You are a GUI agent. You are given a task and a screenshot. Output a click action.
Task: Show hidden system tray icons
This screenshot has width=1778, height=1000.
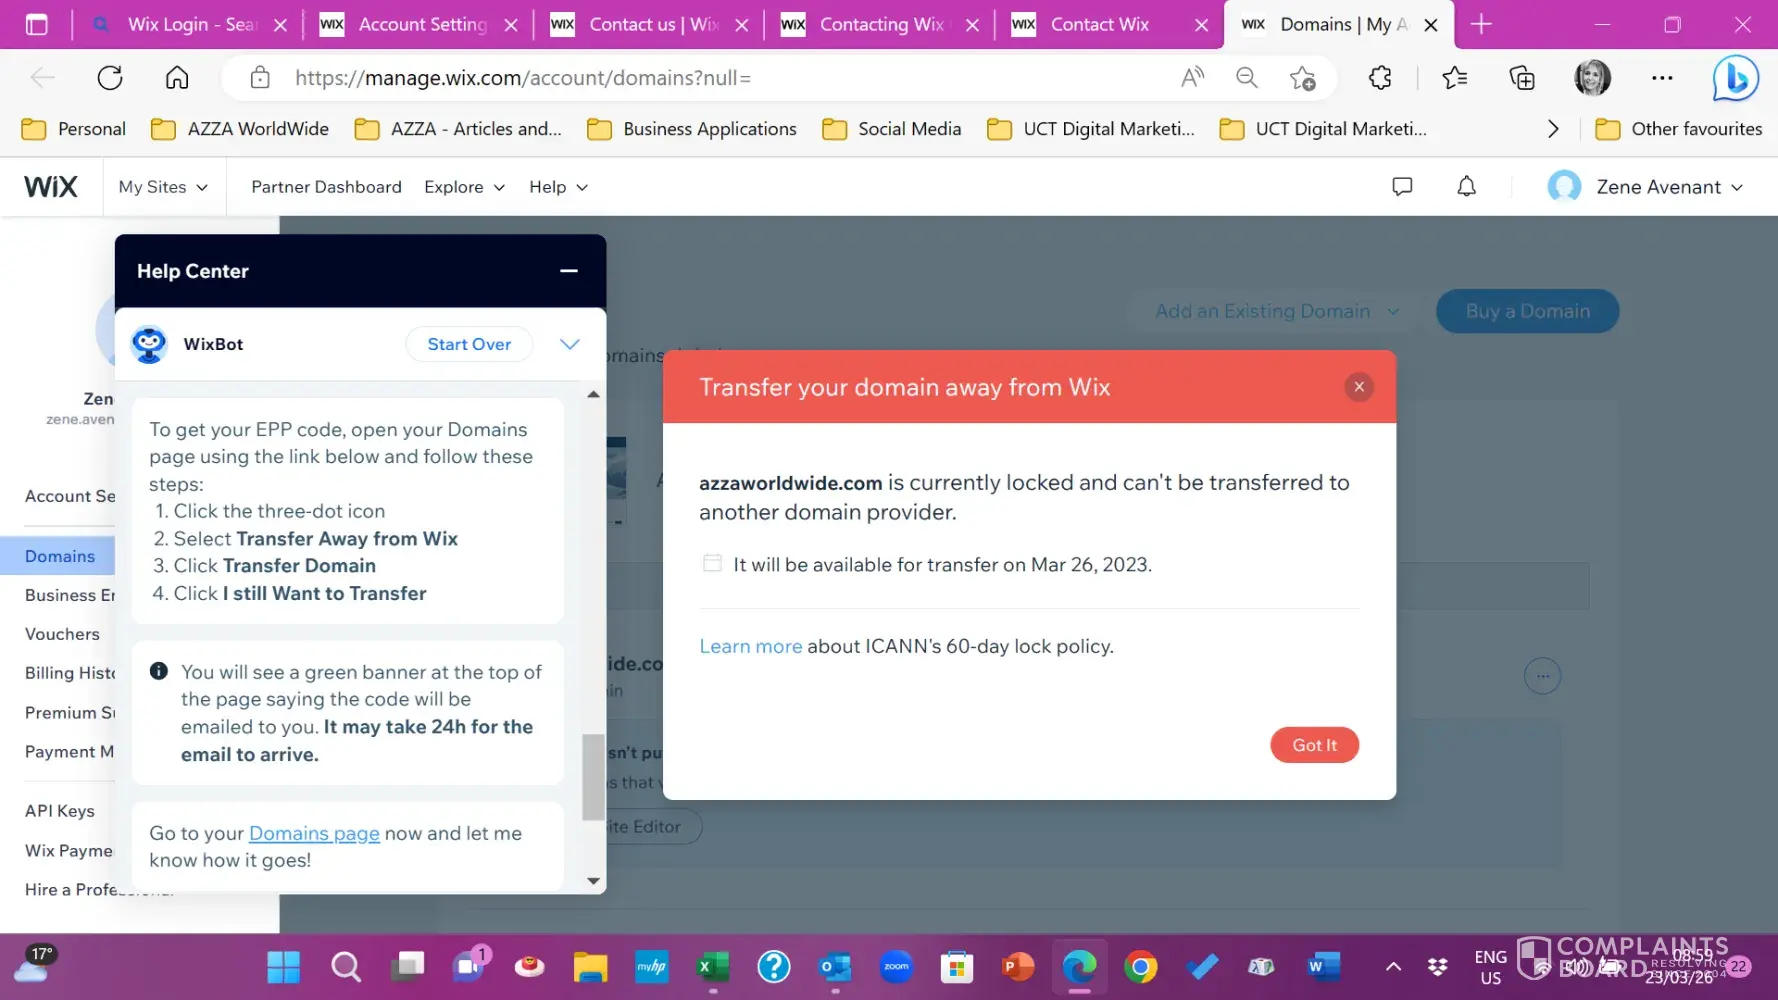pyautogui.click(x=1393, y=967)
